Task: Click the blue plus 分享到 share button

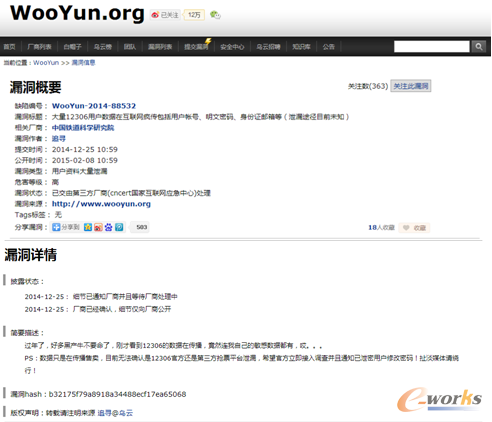Action: 66,227
